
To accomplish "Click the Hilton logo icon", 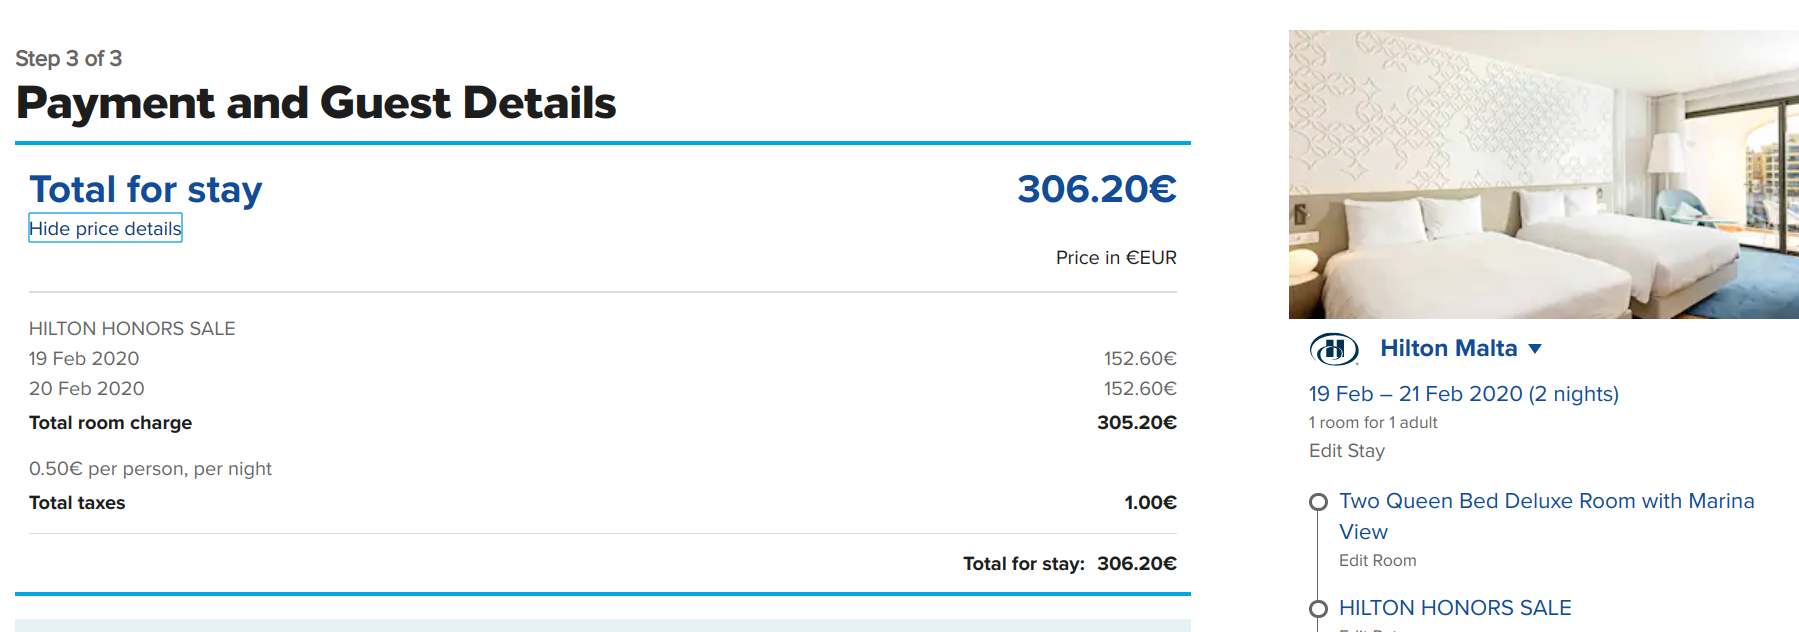I will click(x=1333, y=349).
